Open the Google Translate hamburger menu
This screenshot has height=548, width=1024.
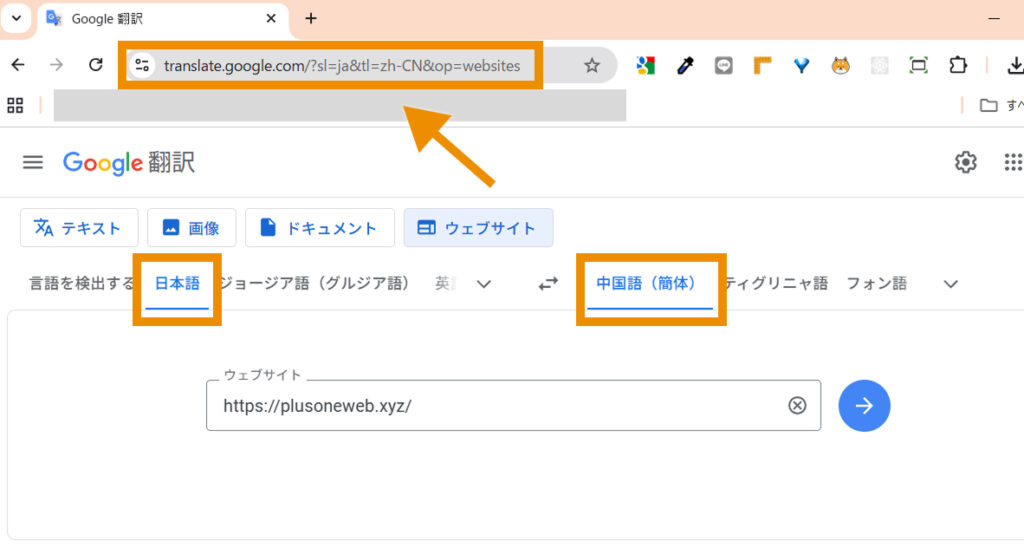[x=33, y=162]
